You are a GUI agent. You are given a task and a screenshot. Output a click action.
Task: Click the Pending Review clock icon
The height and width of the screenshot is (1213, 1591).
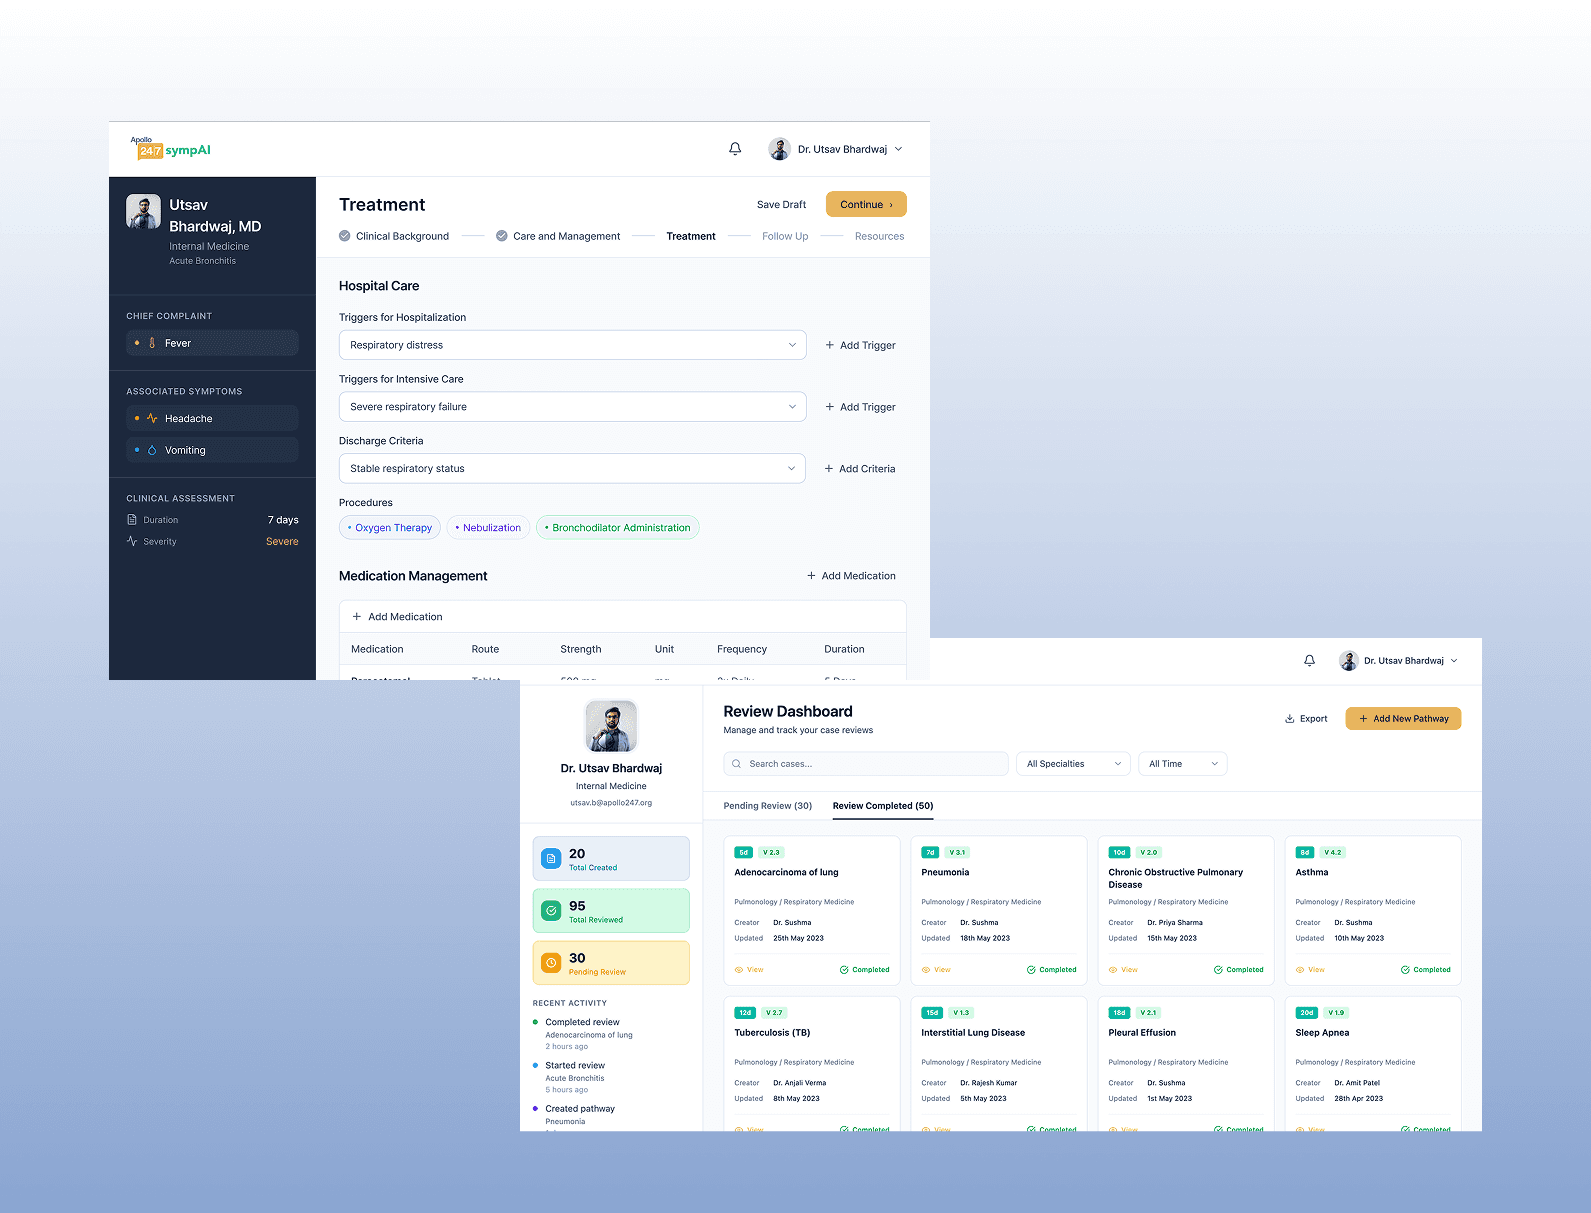point(551,963)
